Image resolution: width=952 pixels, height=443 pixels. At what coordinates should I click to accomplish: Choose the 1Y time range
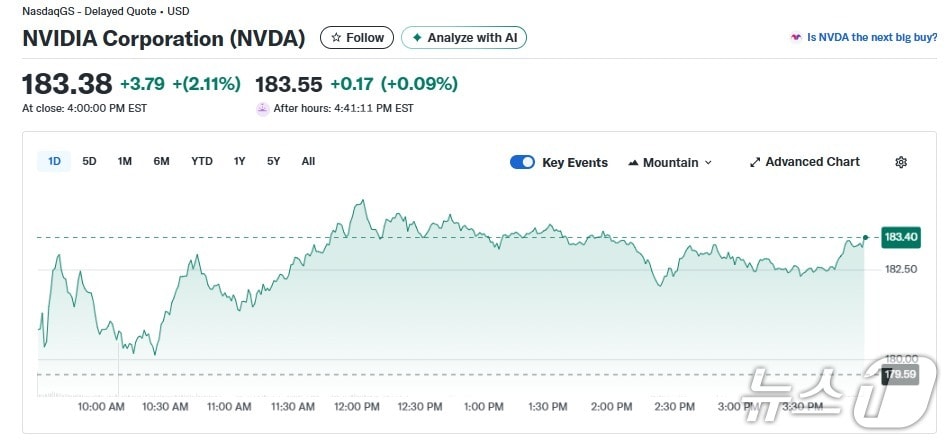point(240,161)
